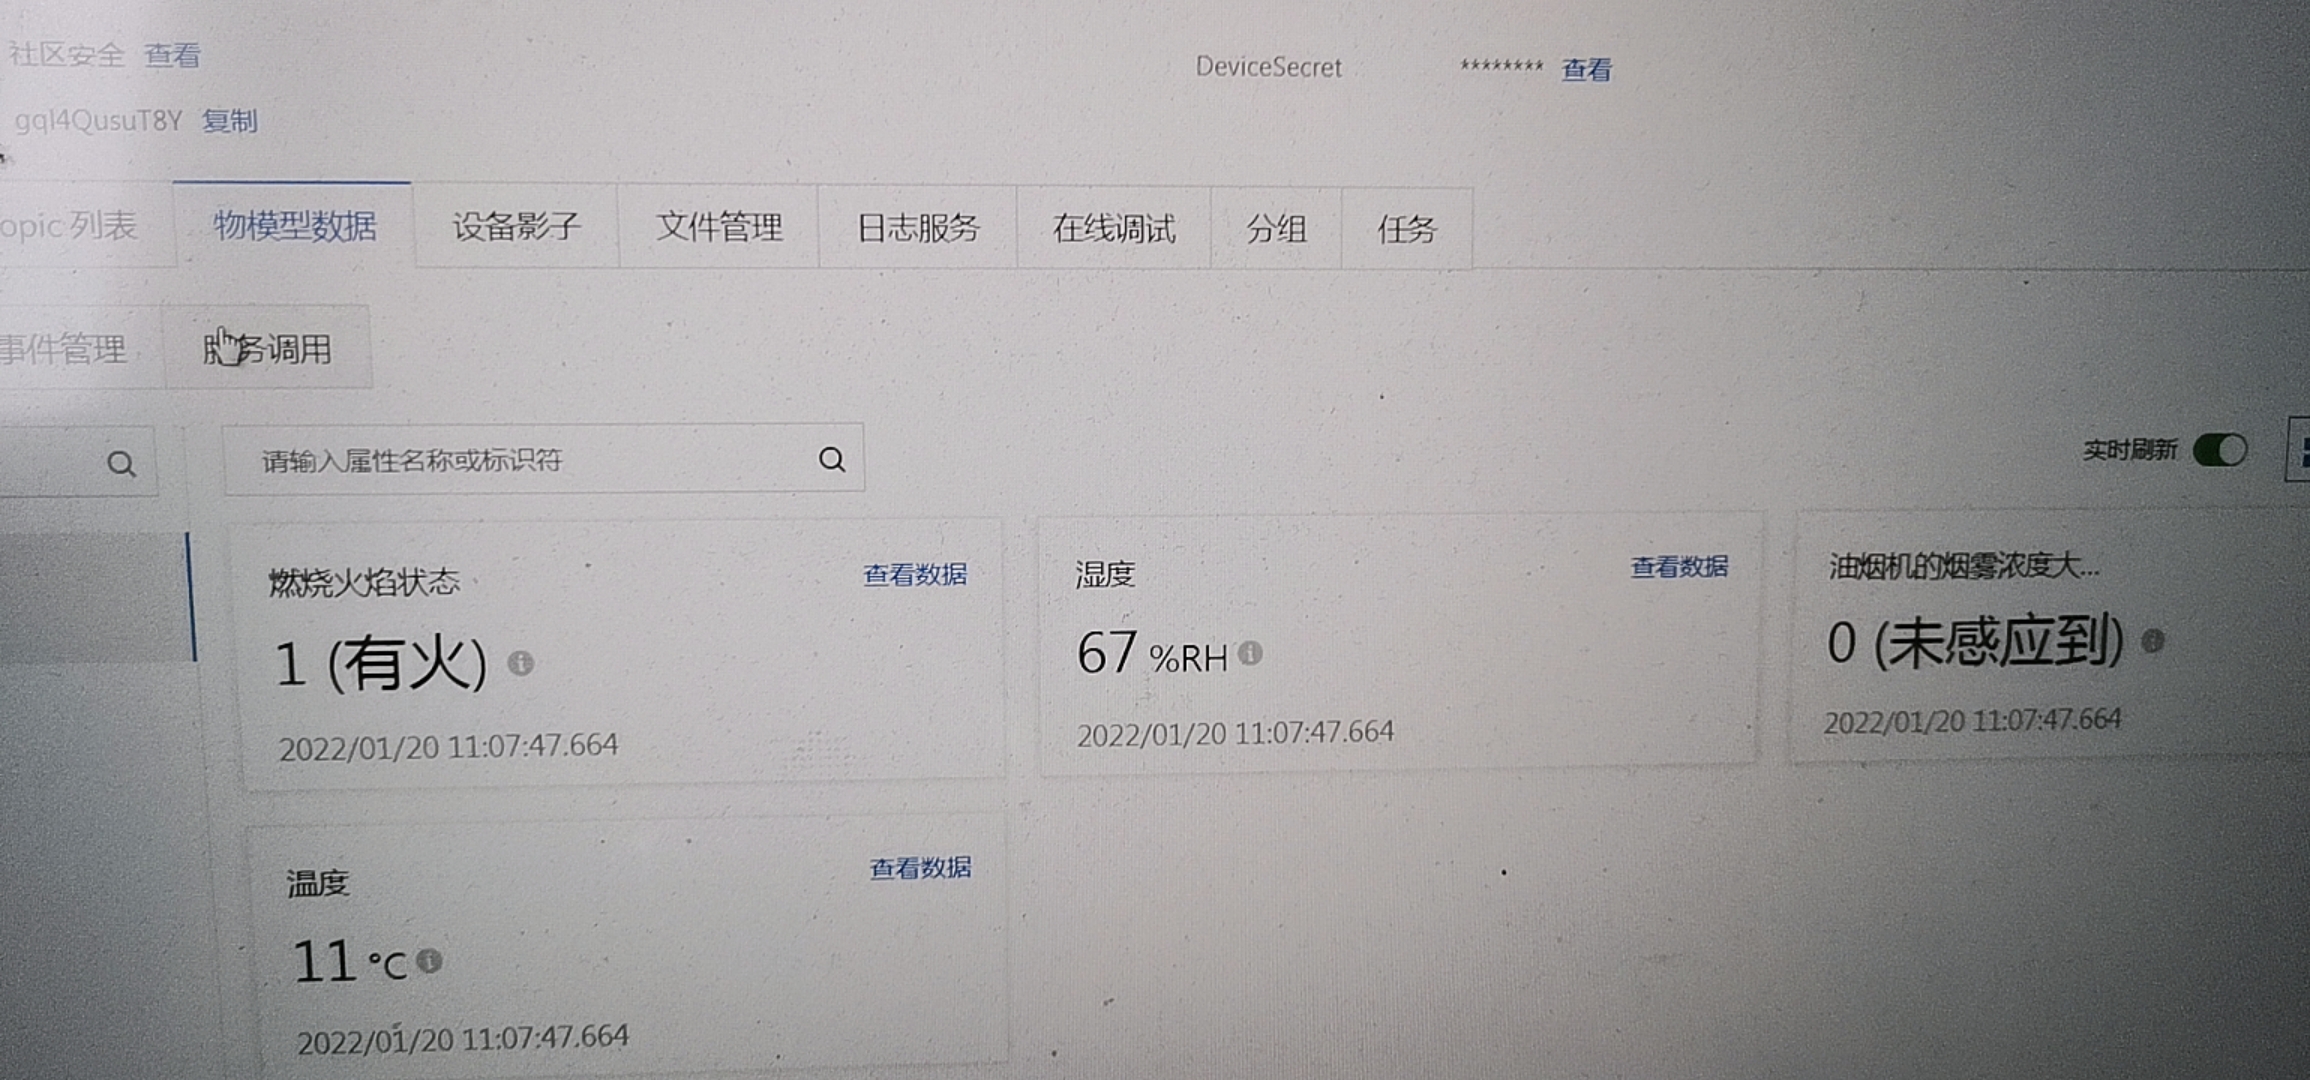
Task: Click 查看 link beside DeviceSecret
Action: [x=1586, y=70]
